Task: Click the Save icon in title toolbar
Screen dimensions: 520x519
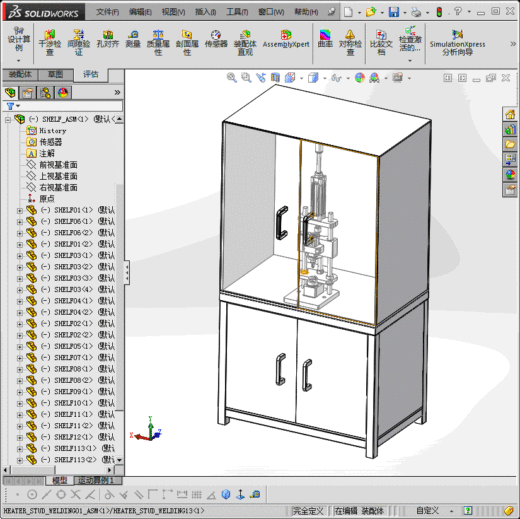Action: 394,12
